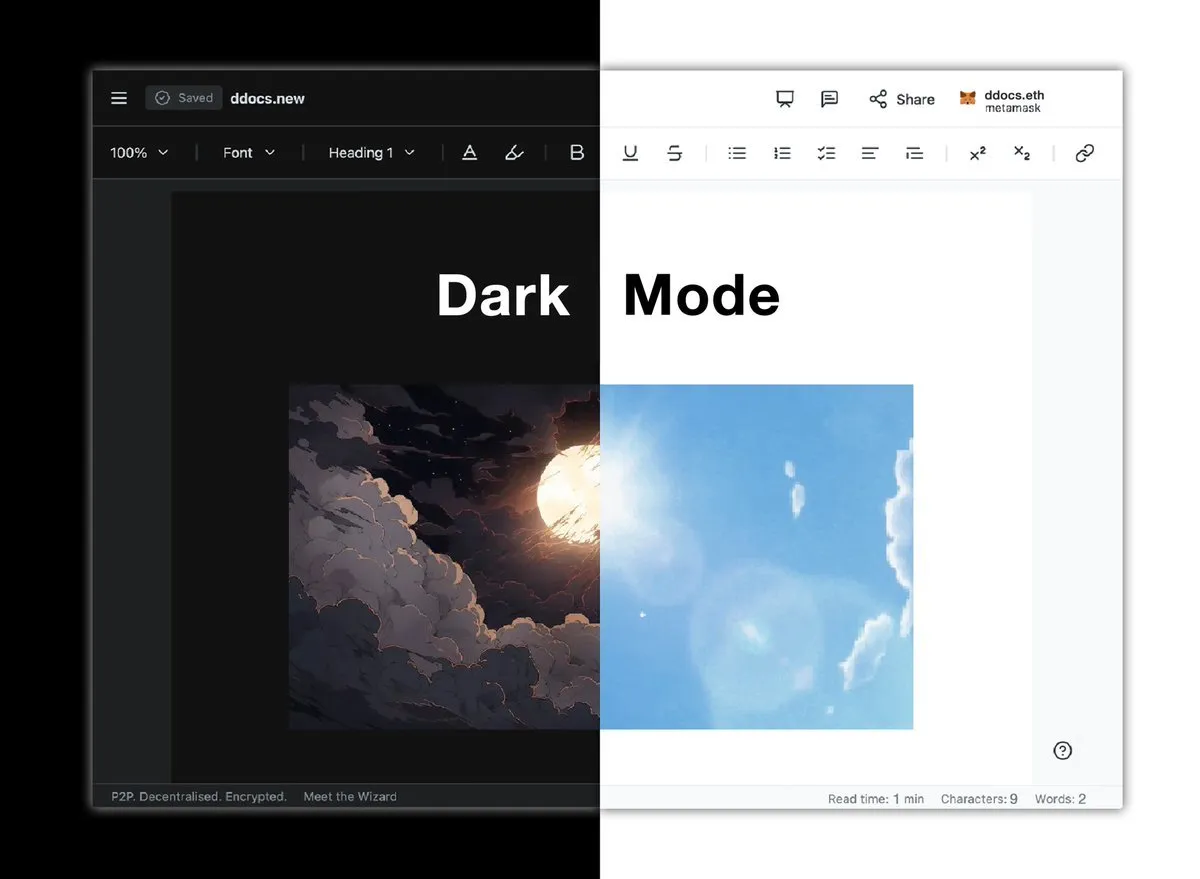Select the highlighter tool
The image size is (1200, 879).
pyautogui.click(x=514, y=153)
